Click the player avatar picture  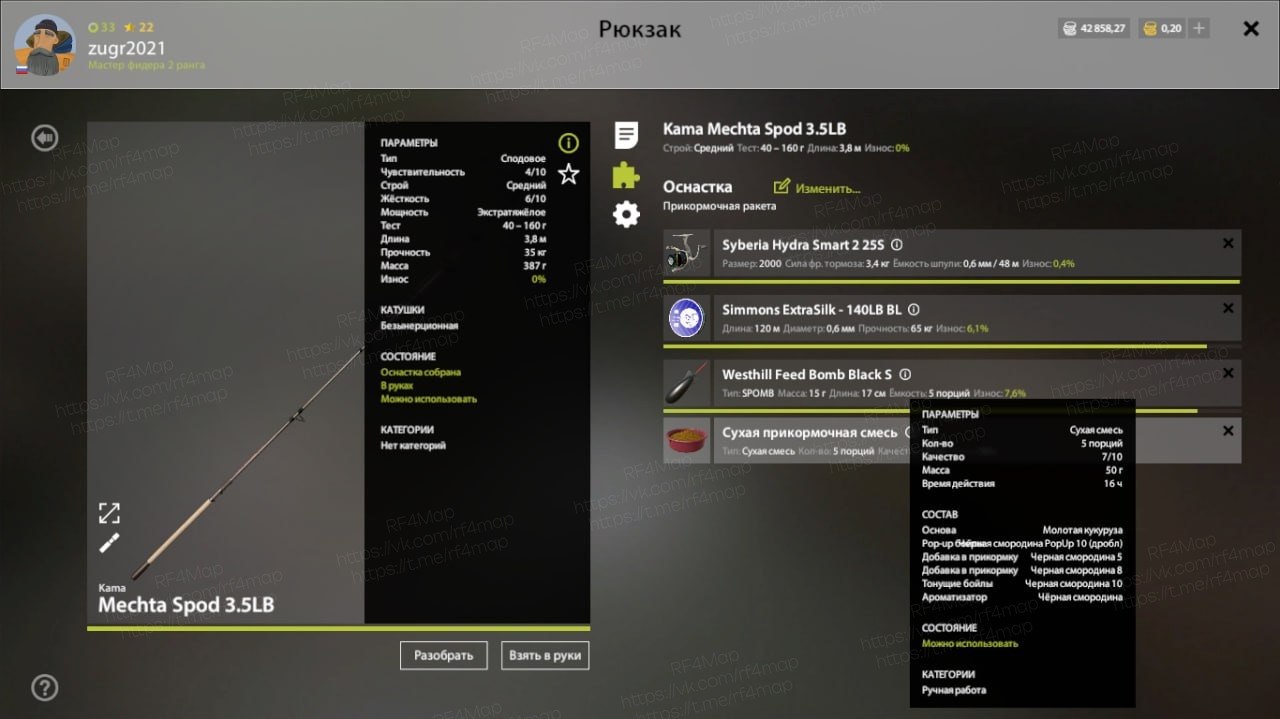44,46
